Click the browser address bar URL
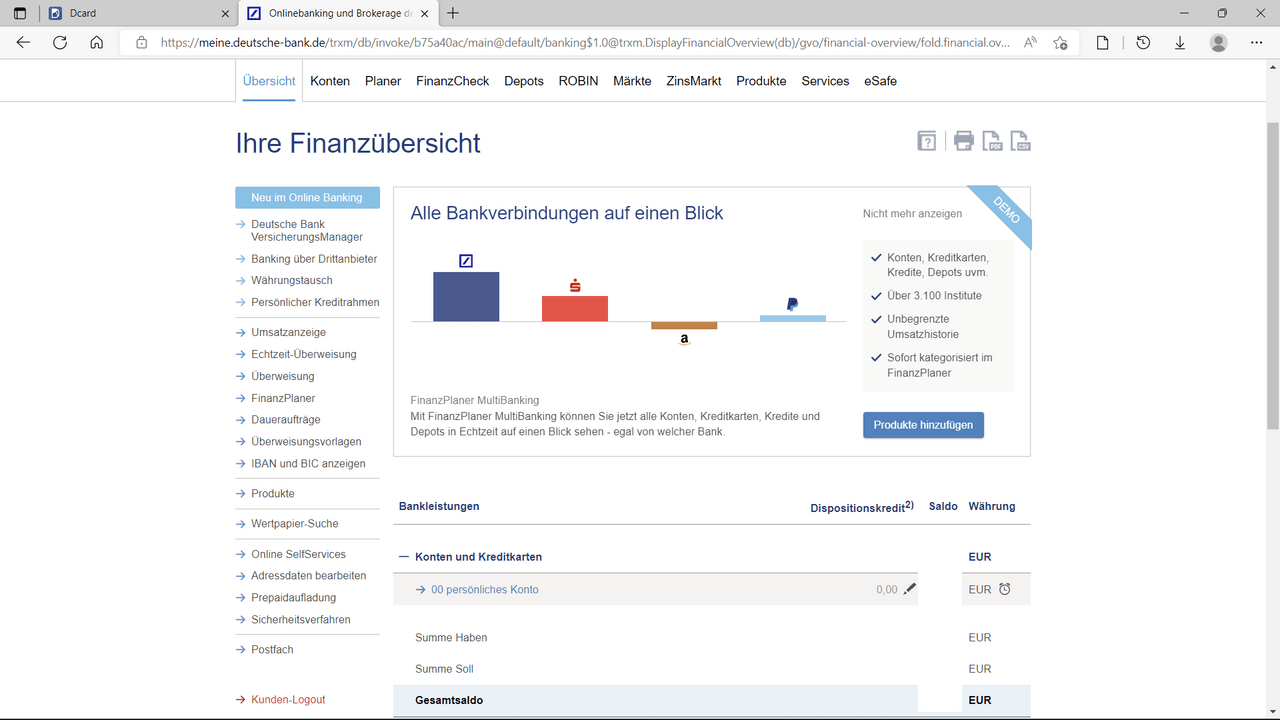The image size is (1280, 720). (585, 43)
